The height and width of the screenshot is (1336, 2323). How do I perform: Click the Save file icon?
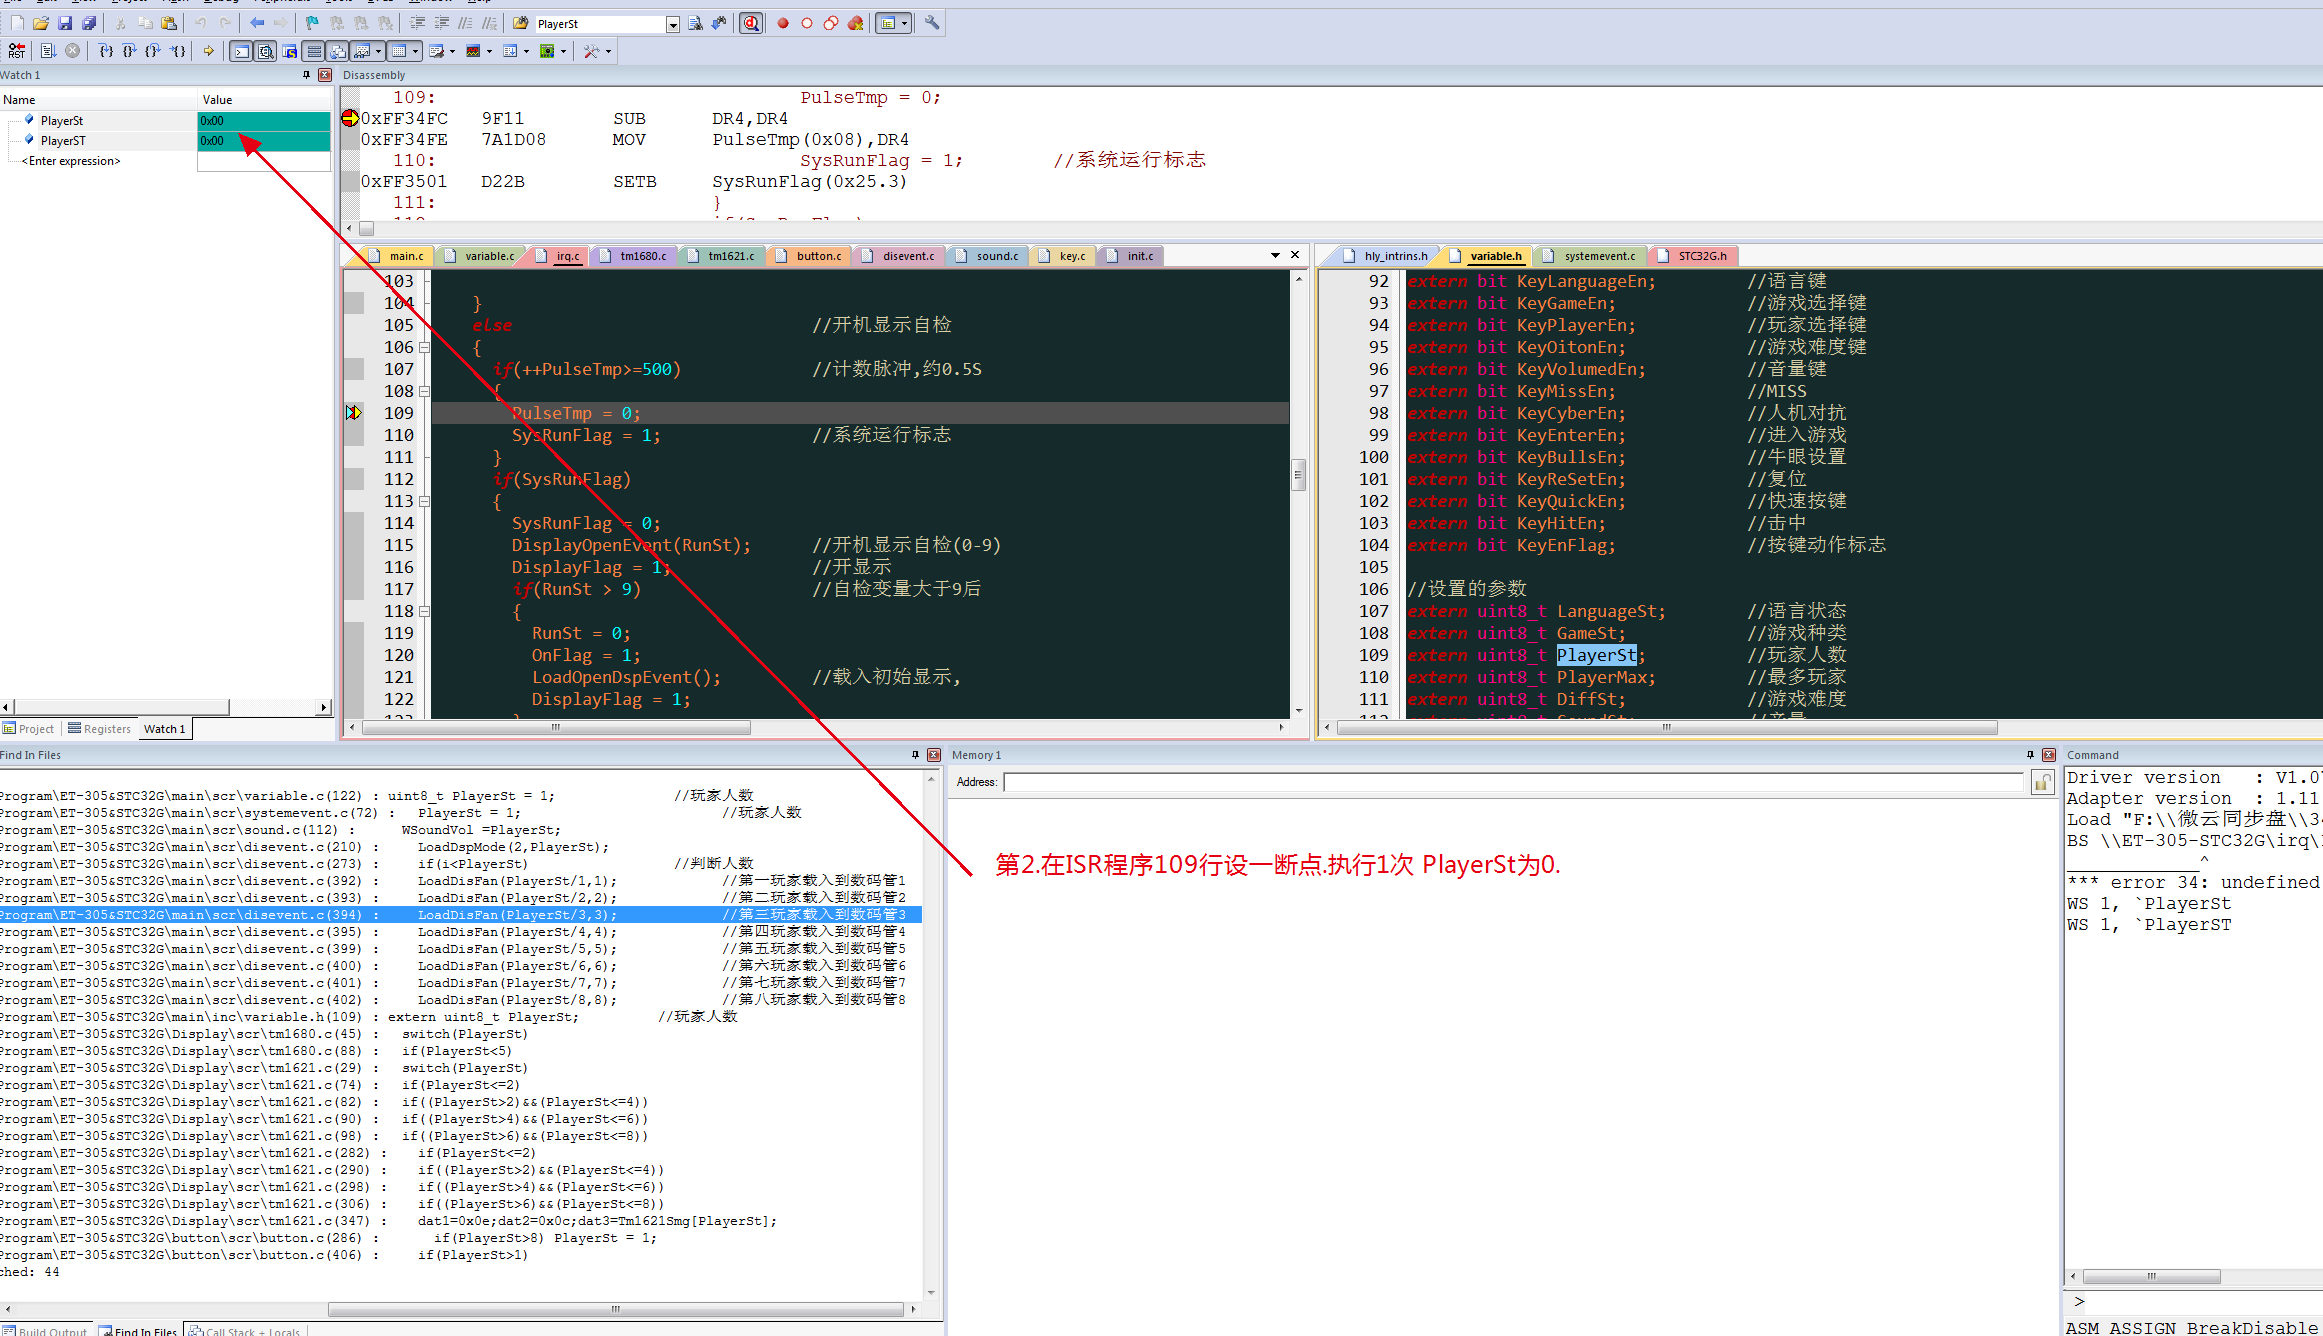pos(65,23)
